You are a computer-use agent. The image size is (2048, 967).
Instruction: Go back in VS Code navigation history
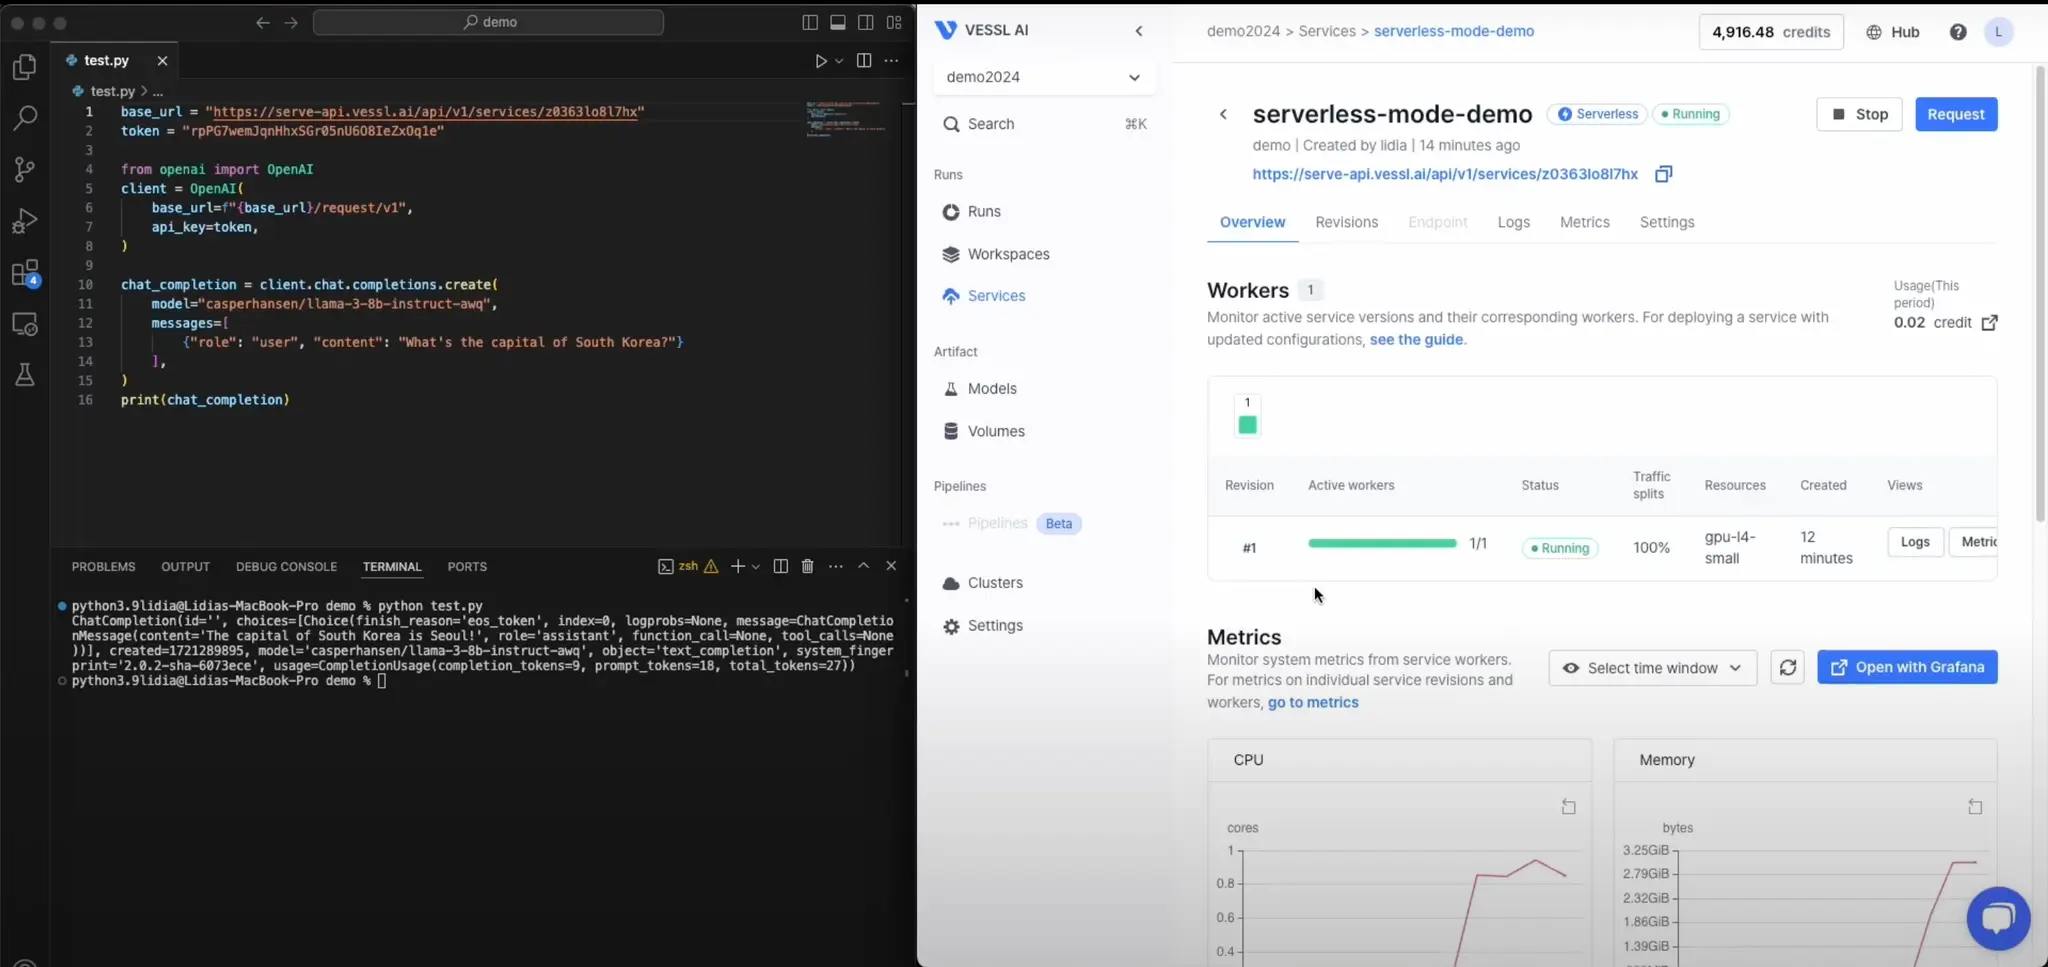point(263,22)
